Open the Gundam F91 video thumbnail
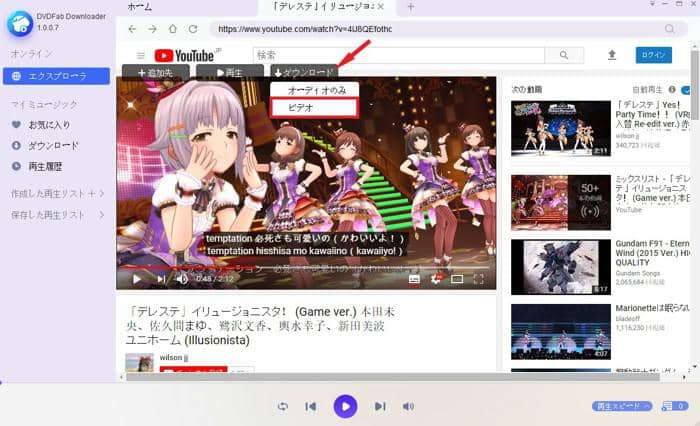 coord(561,267)
